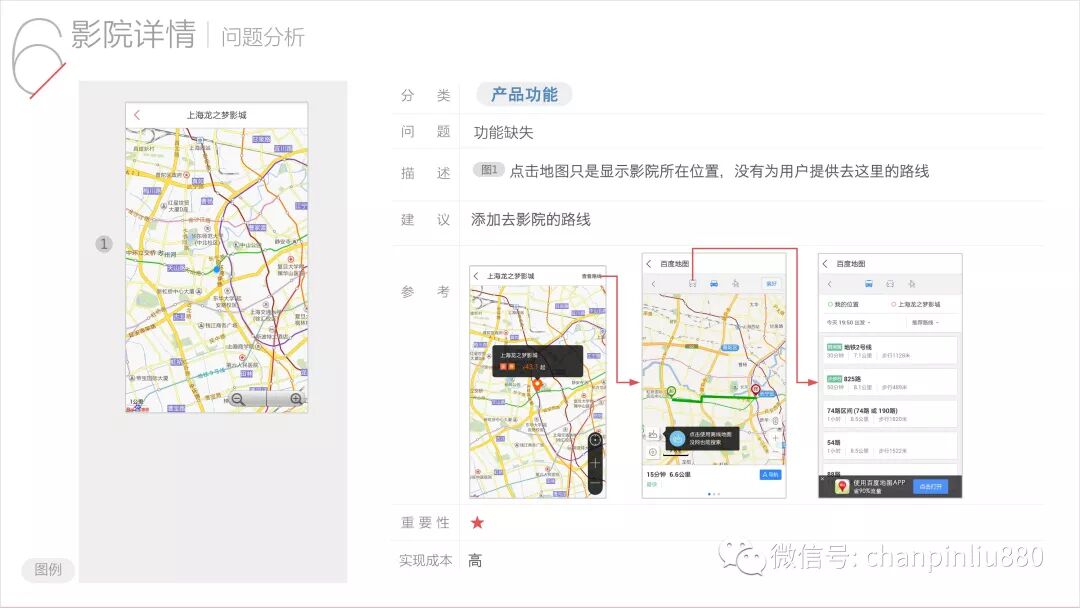Tap back arrow in large 上海龙之梦影城 map
Screen dimensions: 1080x608
pos(137,115)
